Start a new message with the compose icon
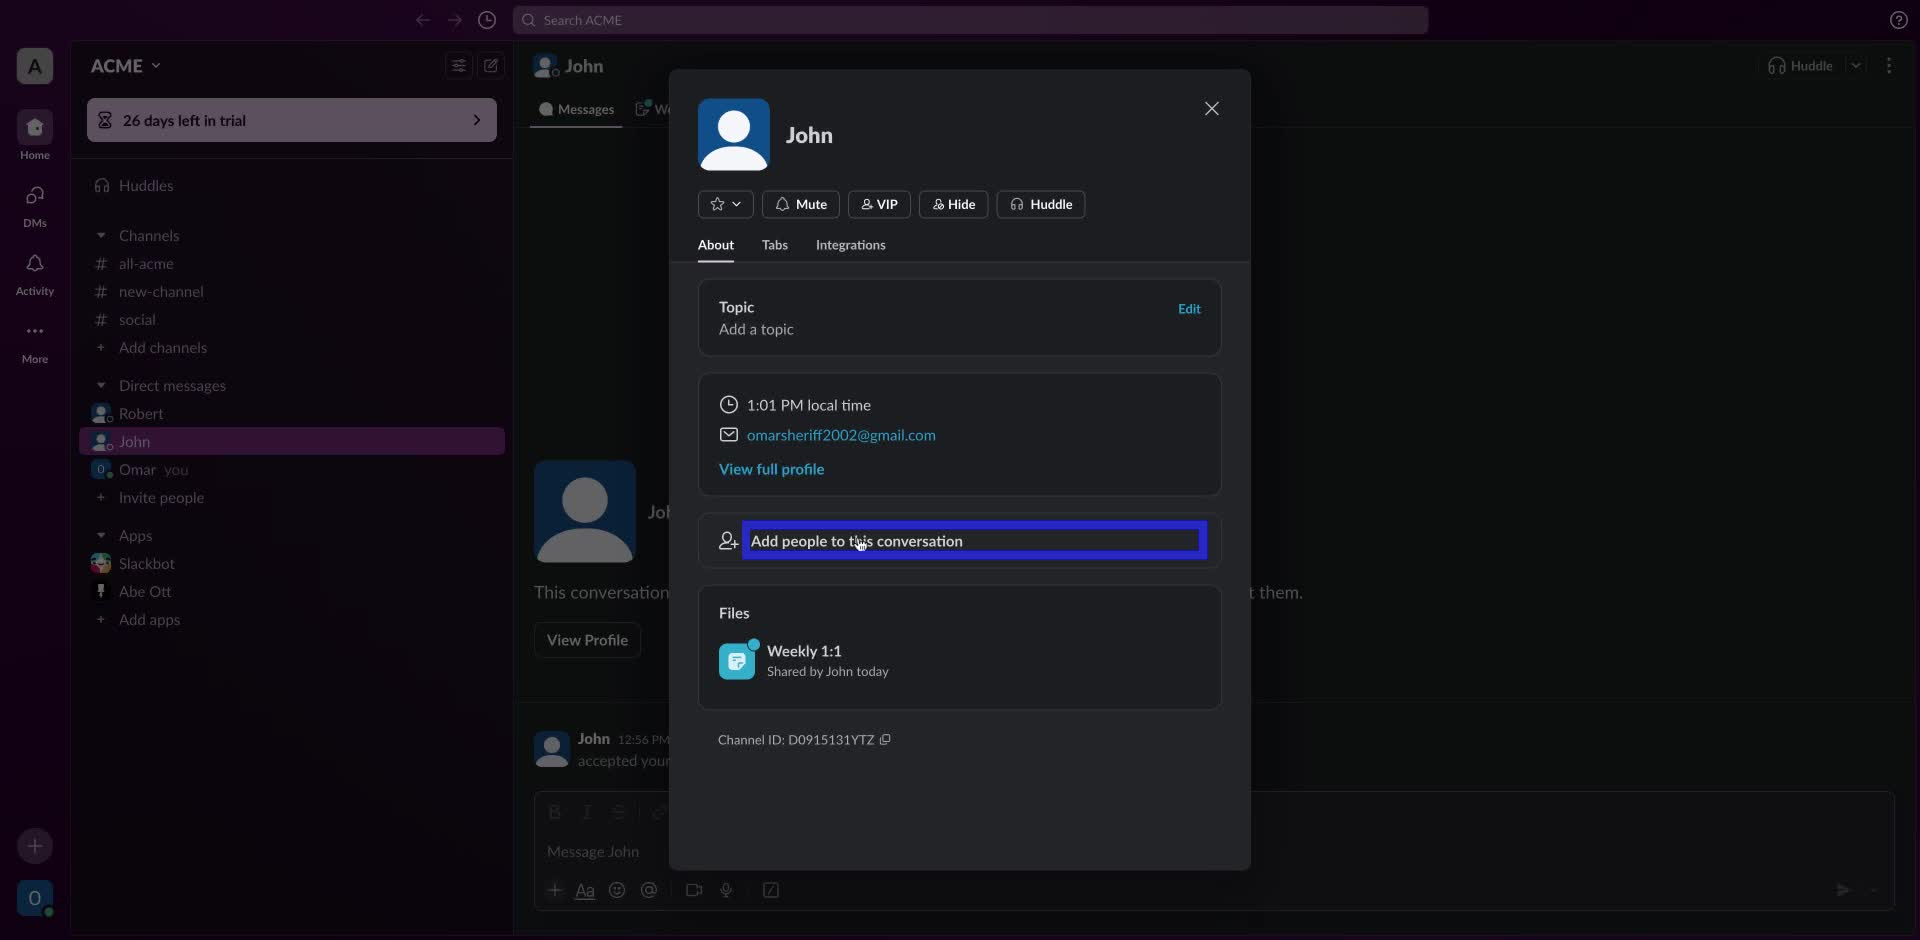 point(491,65)
